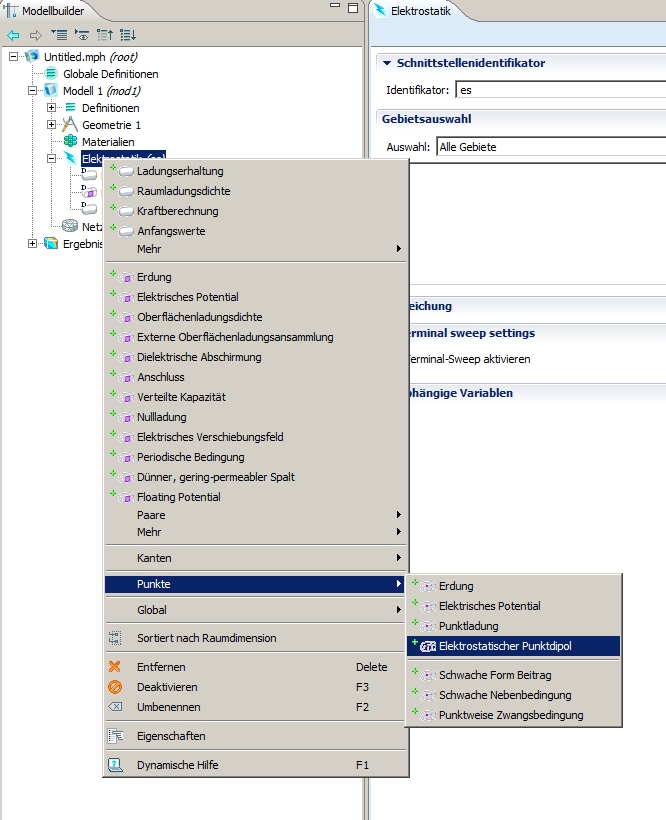Add Floating Potential boundary condition
Screen dimensions: 666x820
click(x=178, y=497)
